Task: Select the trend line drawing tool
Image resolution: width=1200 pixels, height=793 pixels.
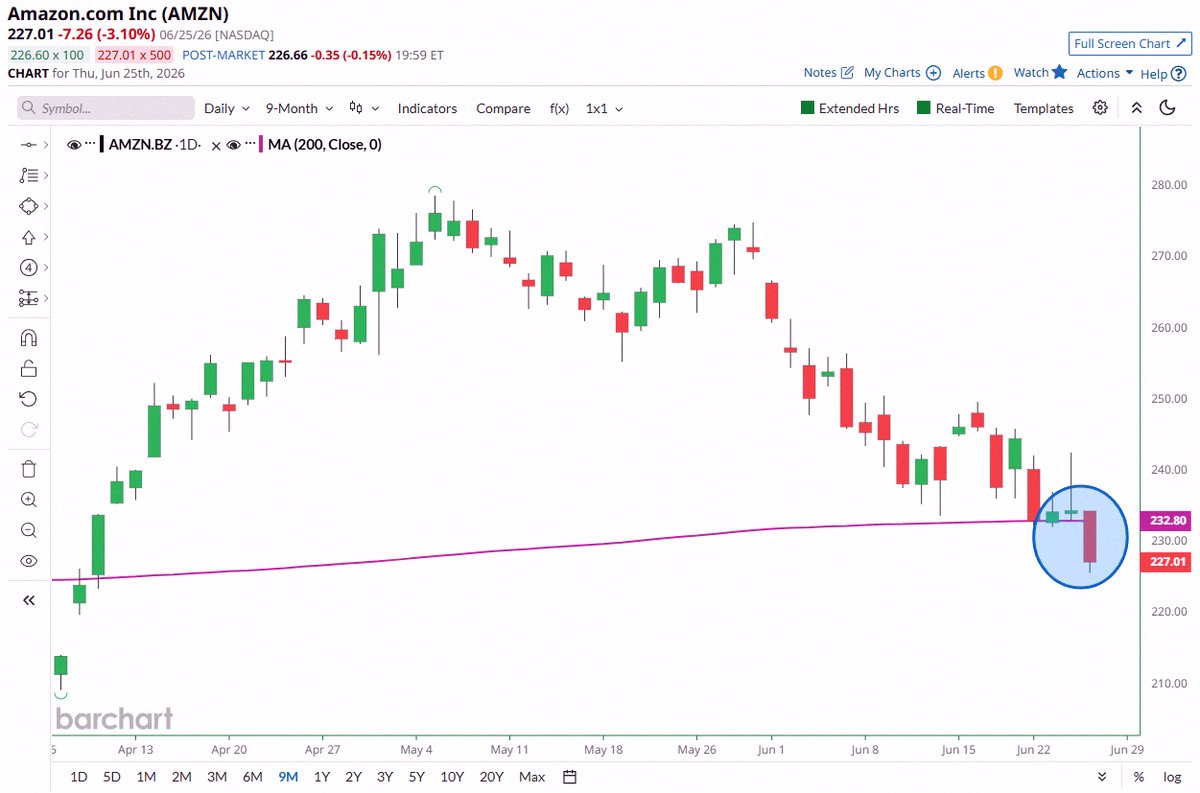Action: click(x=28, y=145)
